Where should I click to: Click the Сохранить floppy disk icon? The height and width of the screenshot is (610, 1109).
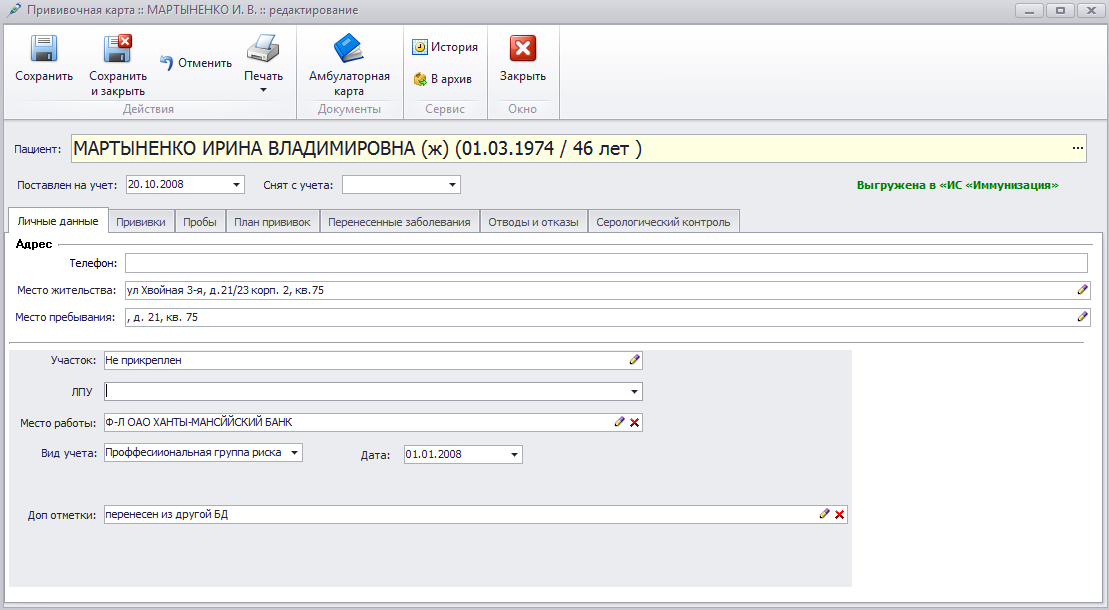(43, 50)
